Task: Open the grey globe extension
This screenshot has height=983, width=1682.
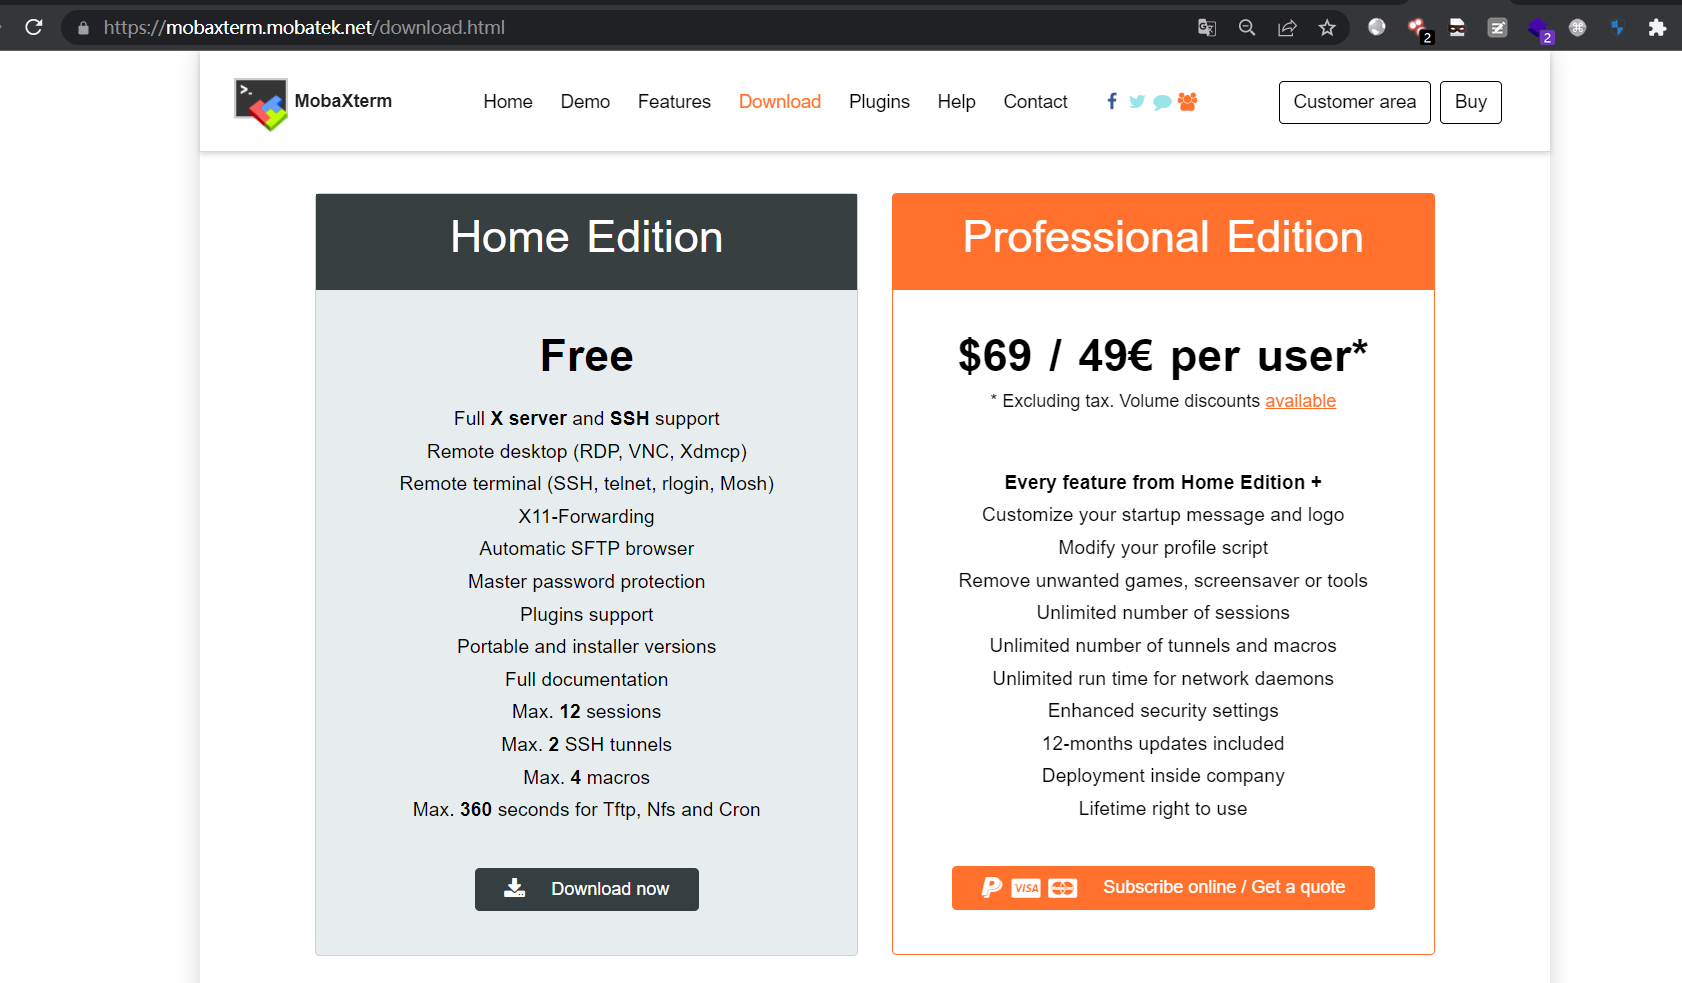Action: coord(1377,27)
